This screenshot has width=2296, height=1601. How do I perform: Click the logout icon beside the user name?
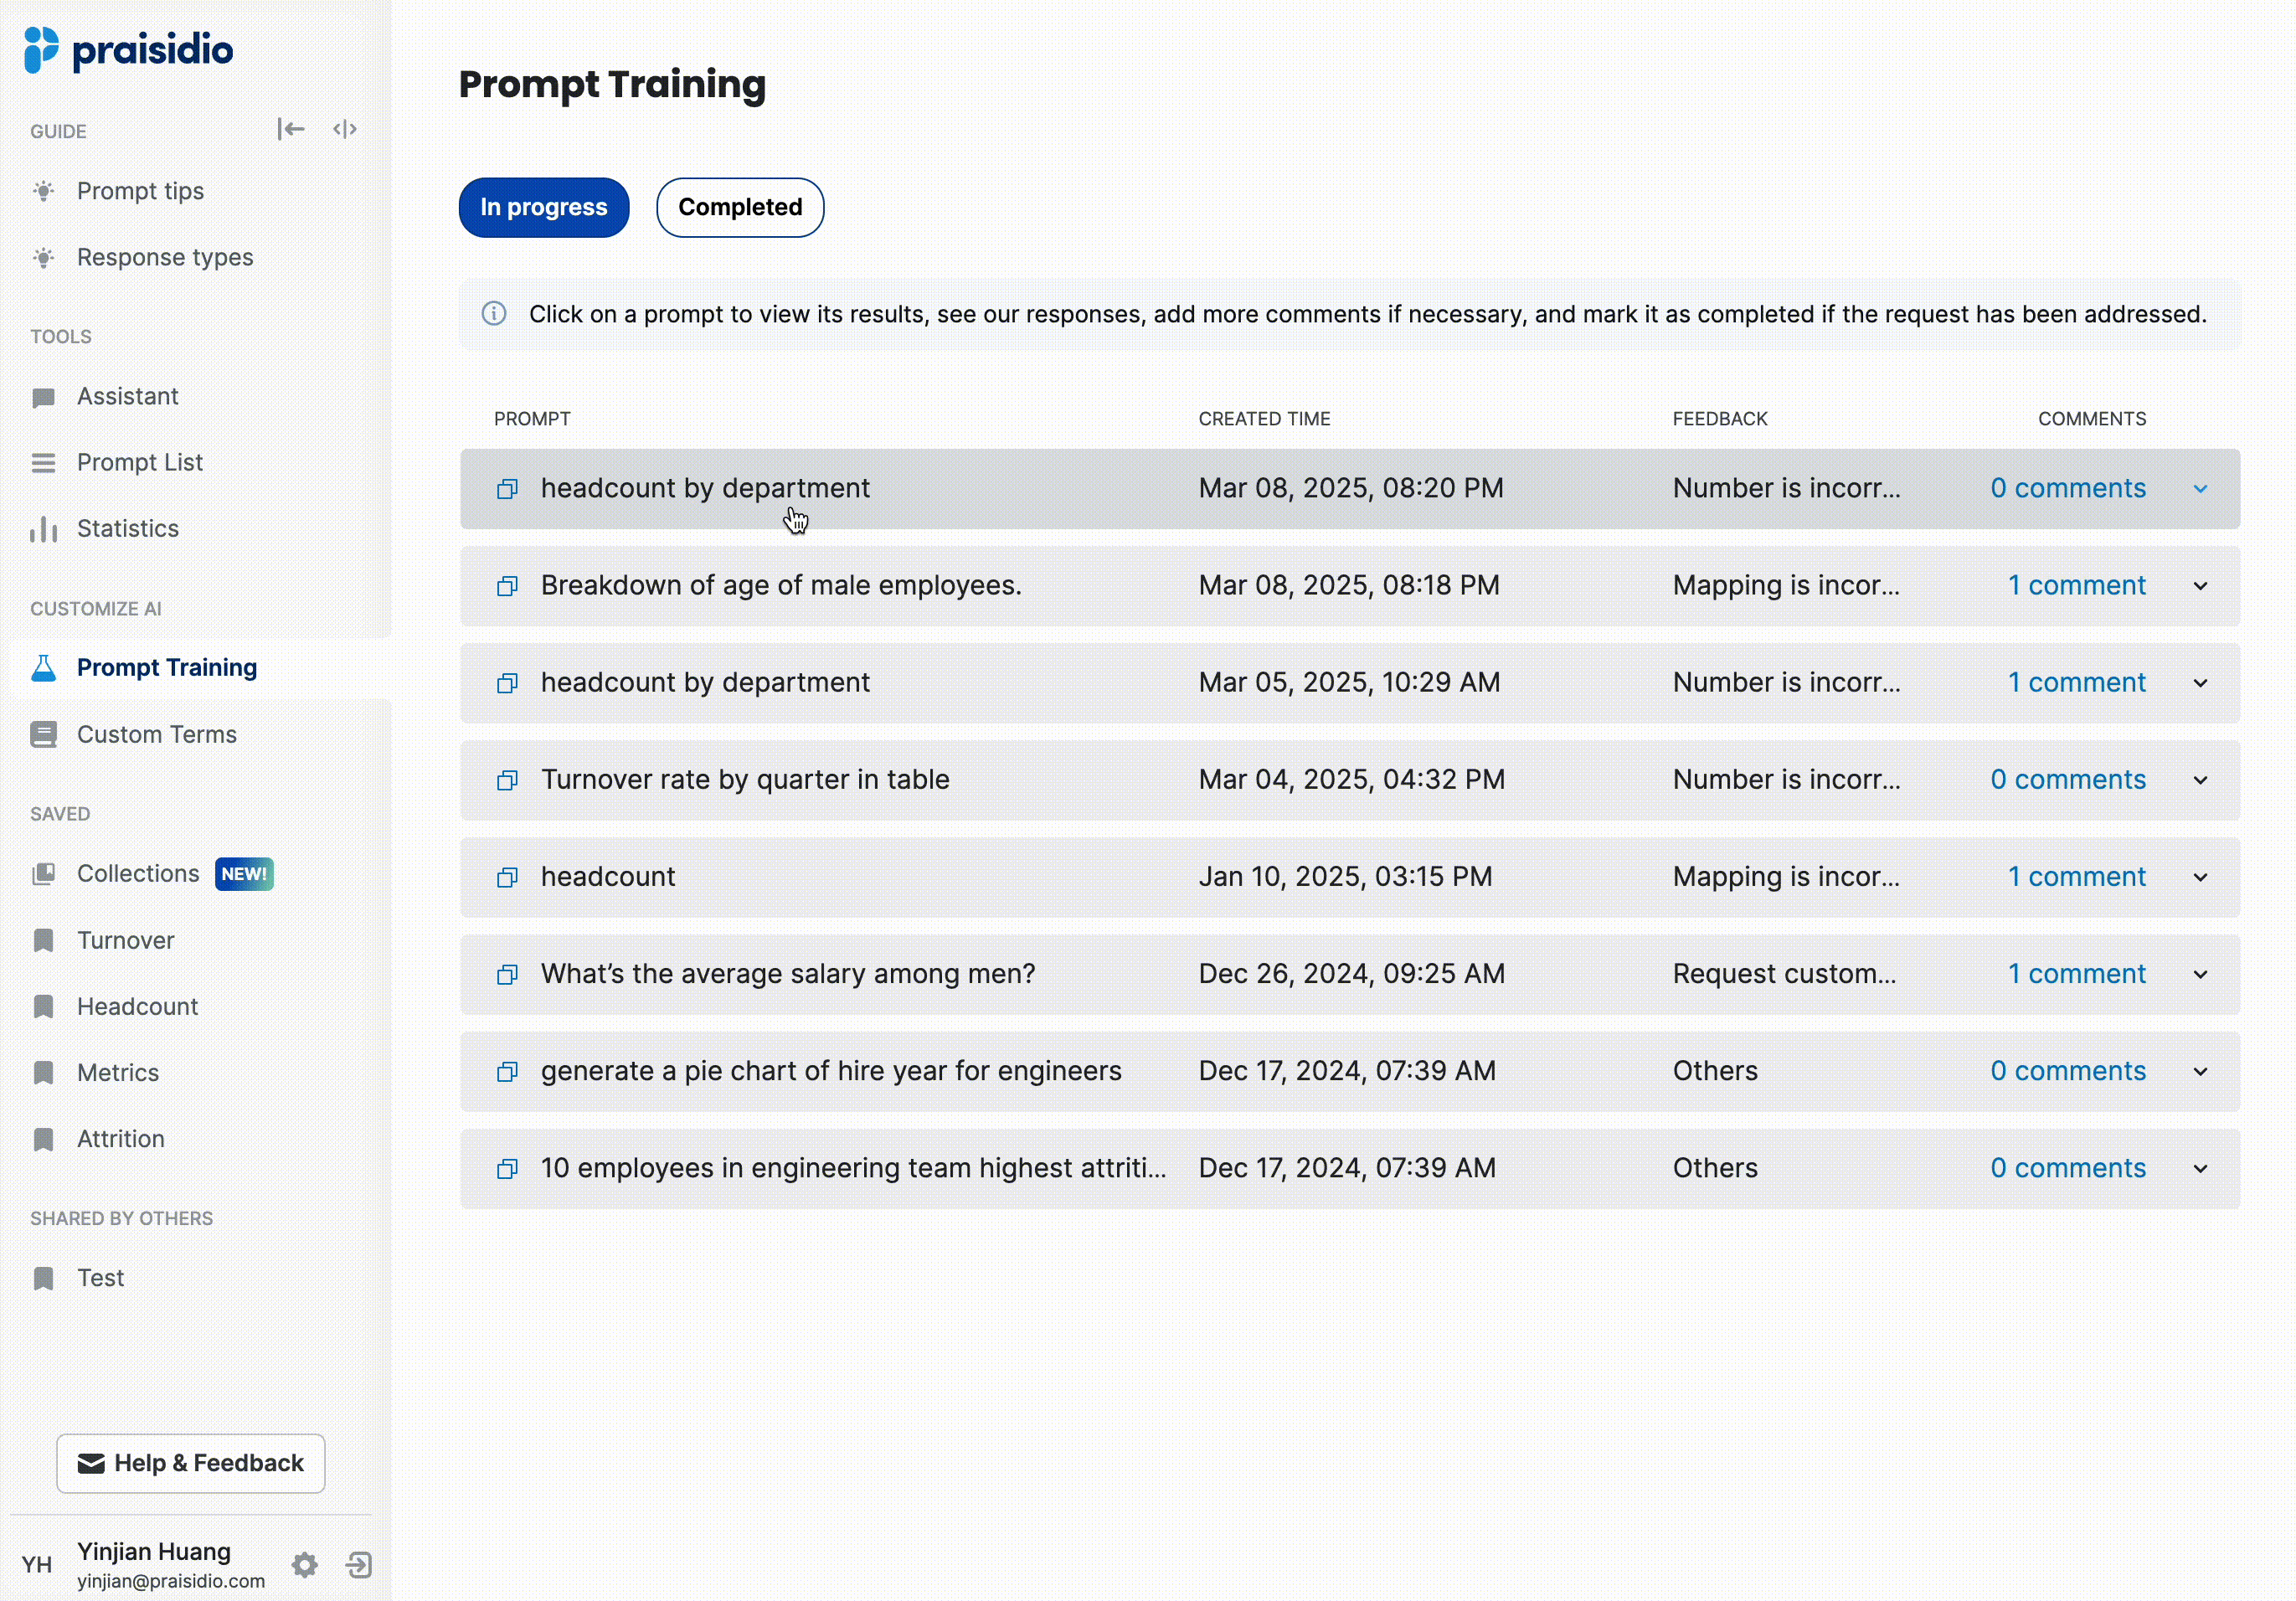(x=359, y=1564)
